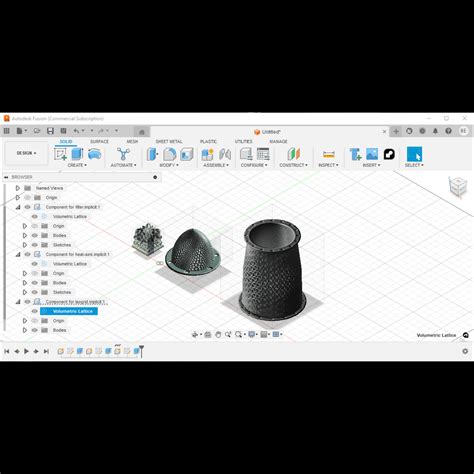Expand Bodies under the filter component

(x=25, y=235)
